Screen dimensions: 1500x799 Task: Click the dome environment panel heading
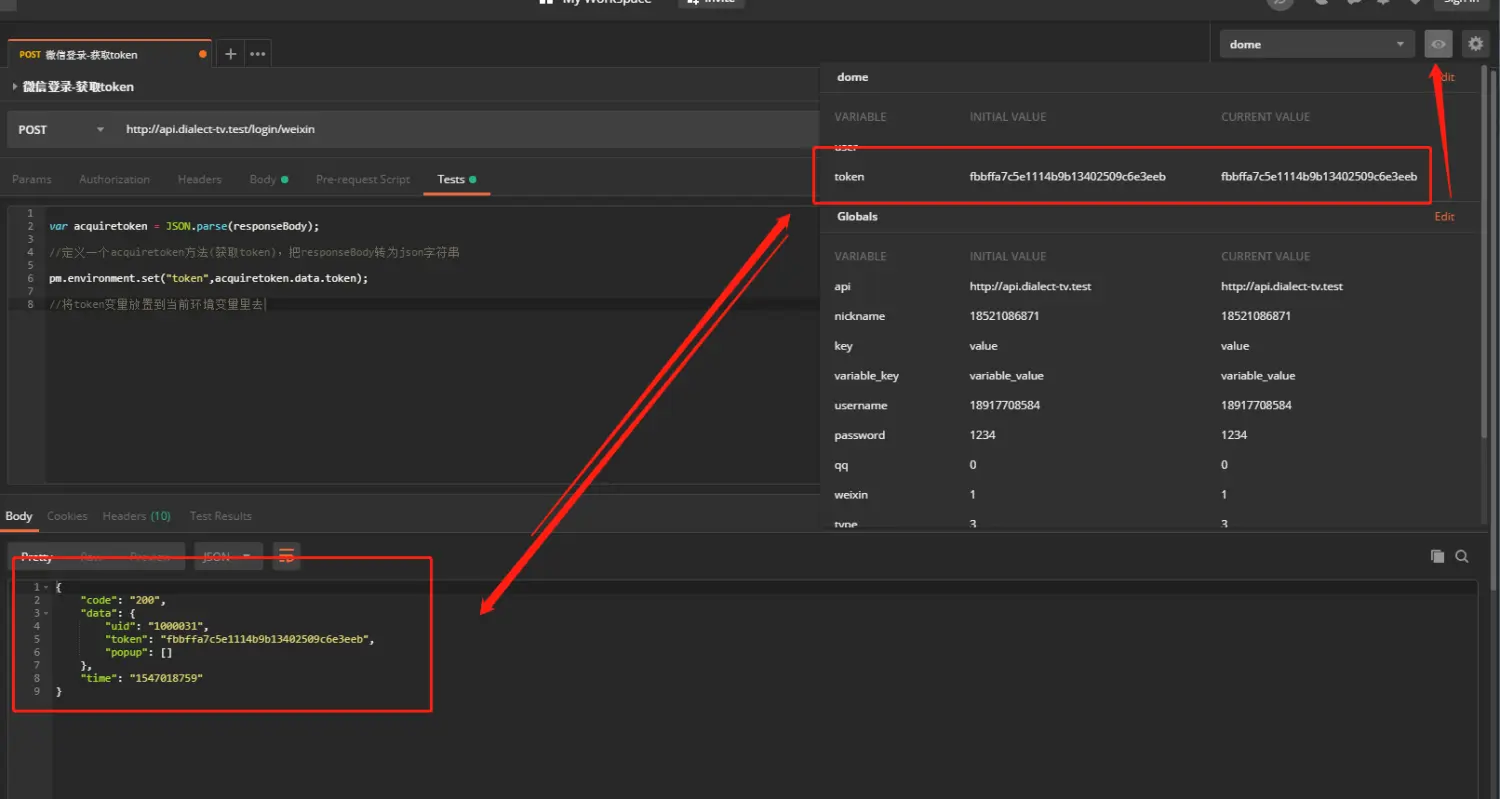tap(852, 77)
